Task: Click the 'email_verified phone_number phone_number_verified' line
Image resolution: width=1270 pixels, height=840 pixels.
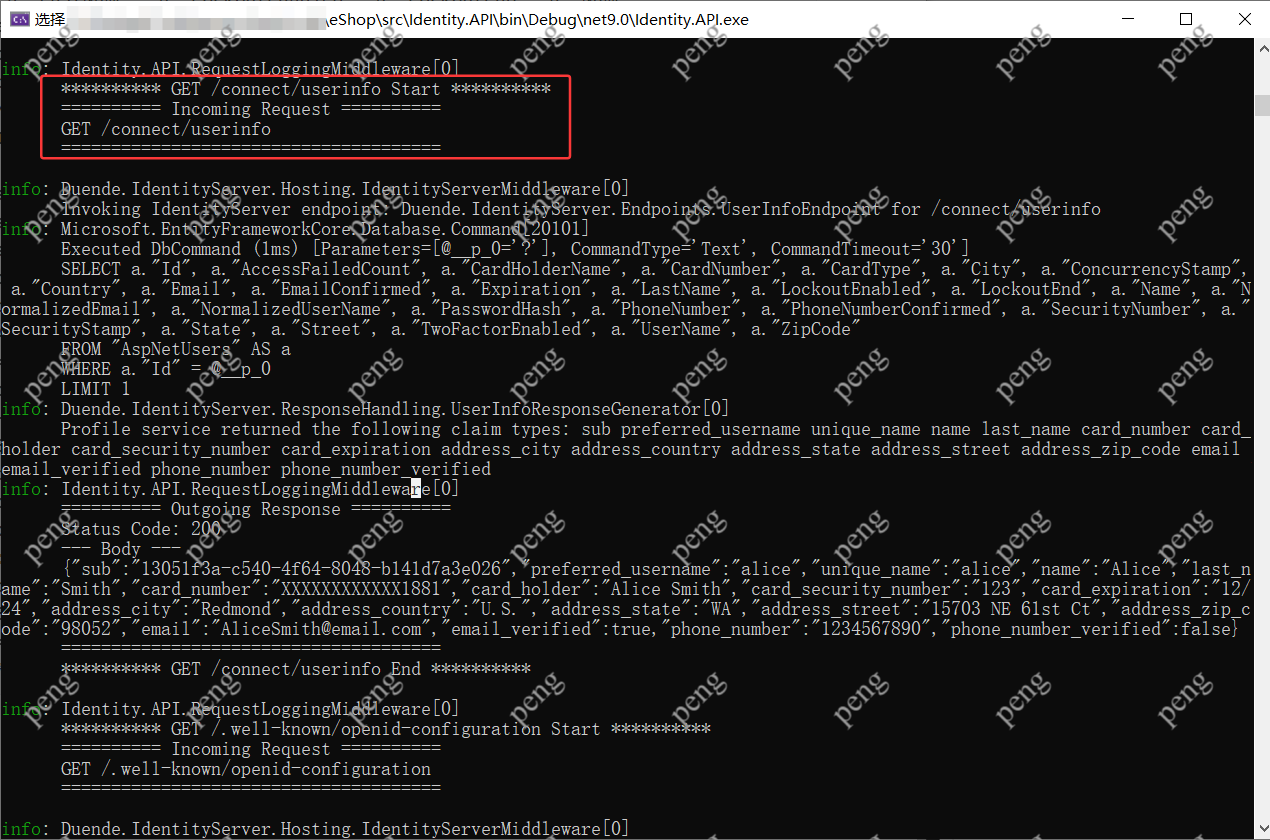Action: (246, 469)
